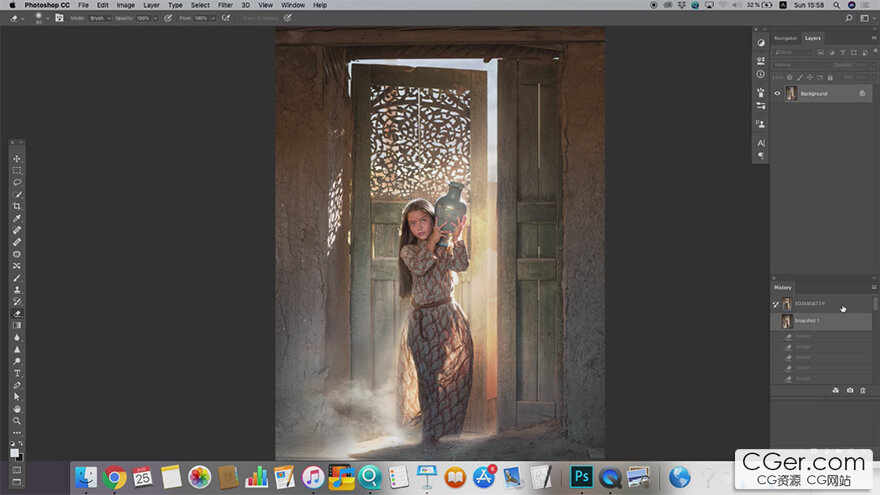Open the Paragraph panel icon
Image resolution: width=880 pixels, height=495 pixels.
click(760, 155)
